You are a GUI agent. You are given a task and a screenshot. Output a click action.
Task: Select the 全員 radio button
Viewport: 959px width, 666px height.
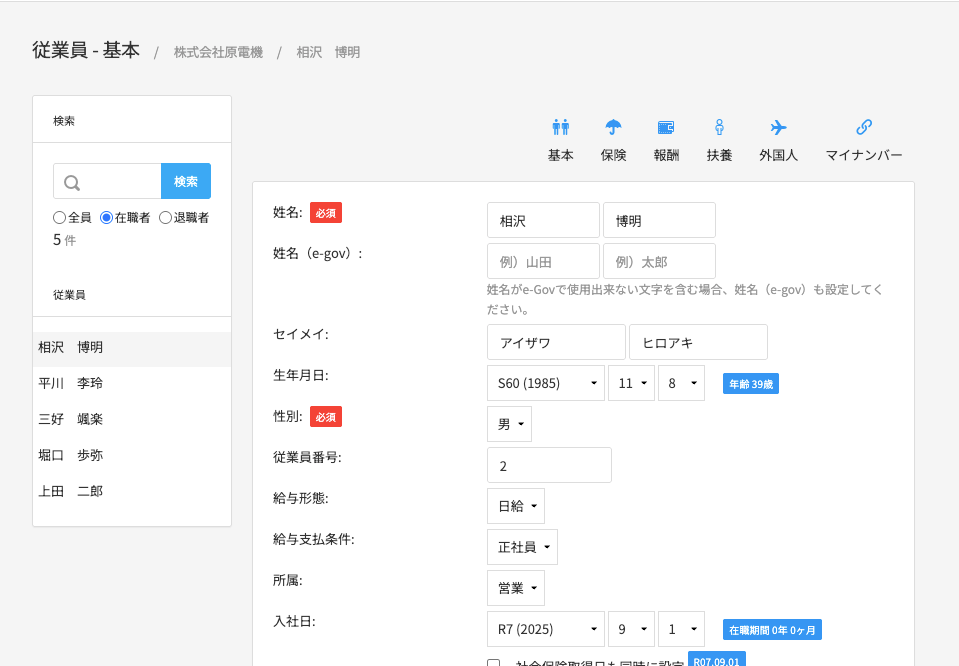click(x=59, y=218)
